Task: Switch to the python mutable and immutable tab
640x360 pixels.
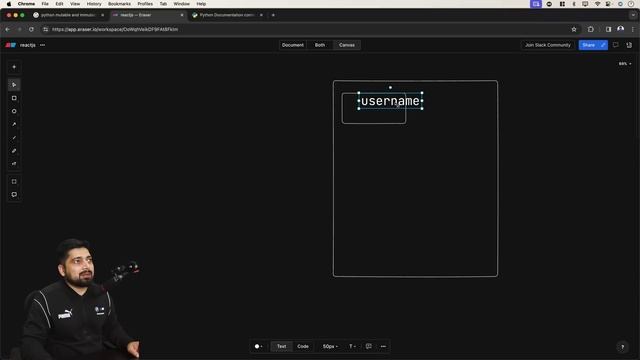Action: pos(68,15)
